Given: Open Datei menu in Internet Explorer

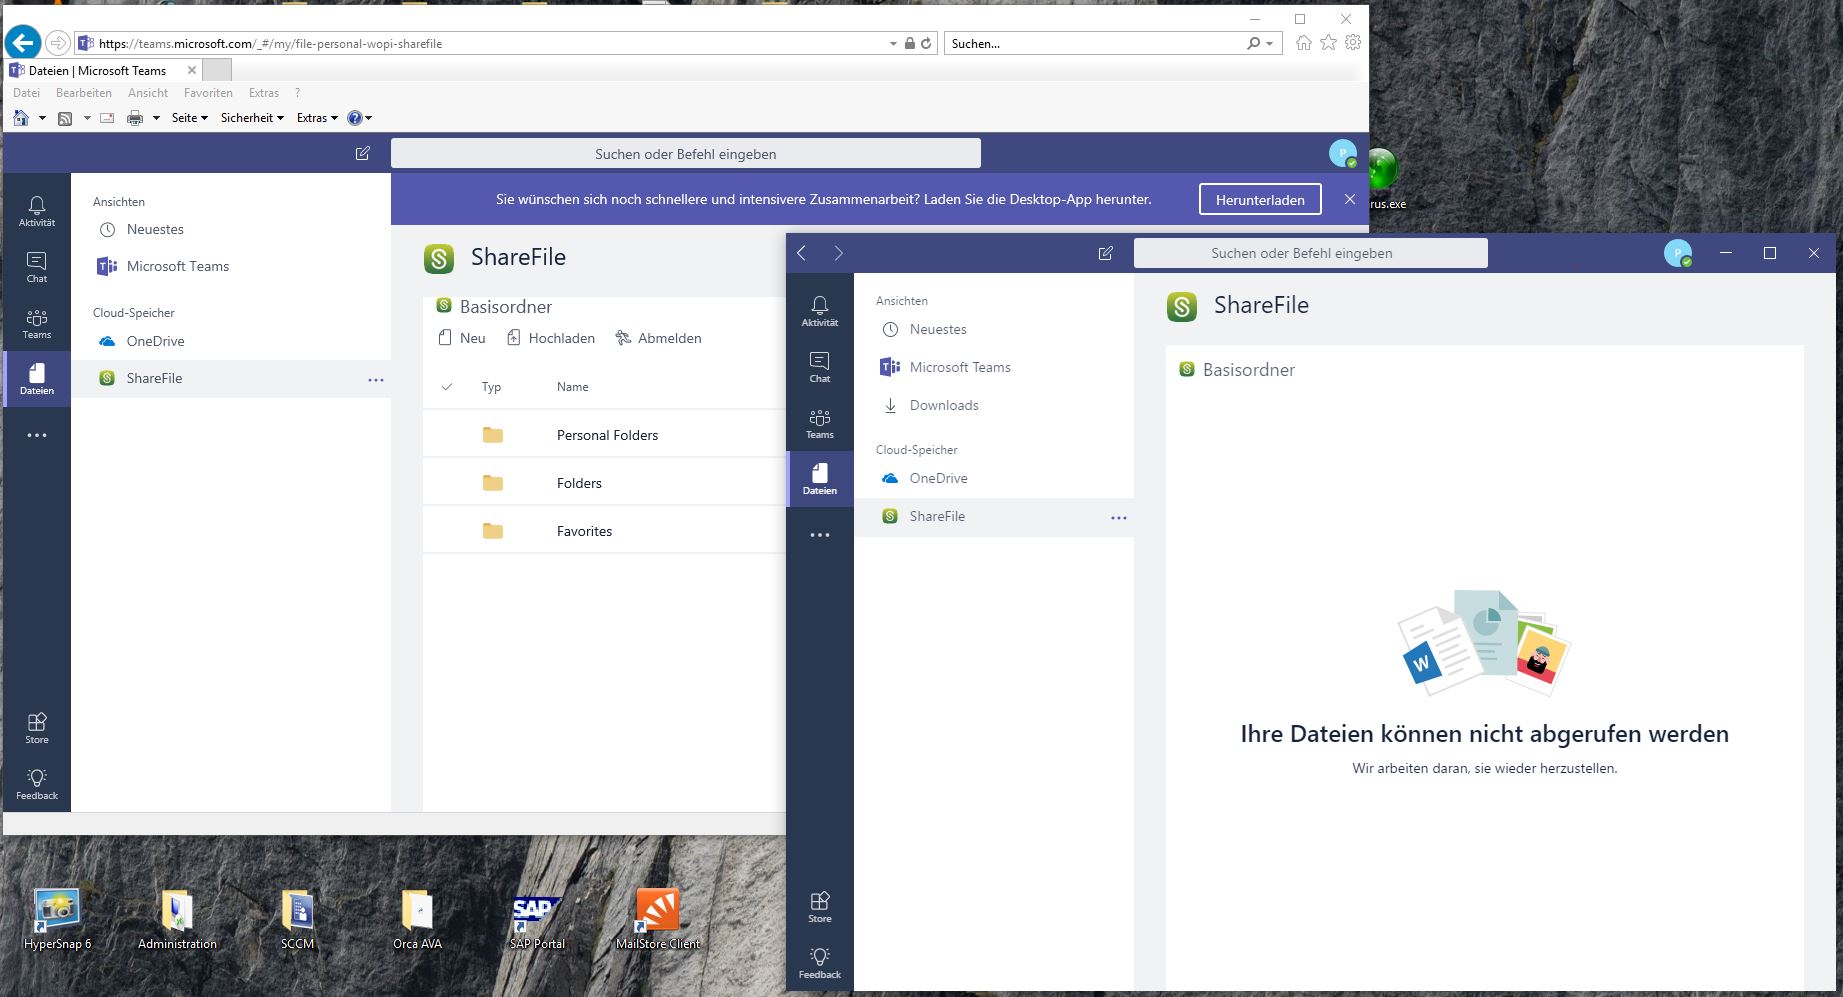Looking at the screenshot, I should (27, 93).
